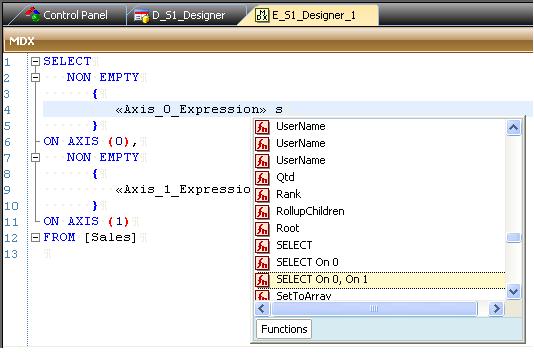Image resolution: width=534 pixels, height=360 pixels.
Task: Choose Qtd from the autocomplete list
Action: tap(380, 177)
